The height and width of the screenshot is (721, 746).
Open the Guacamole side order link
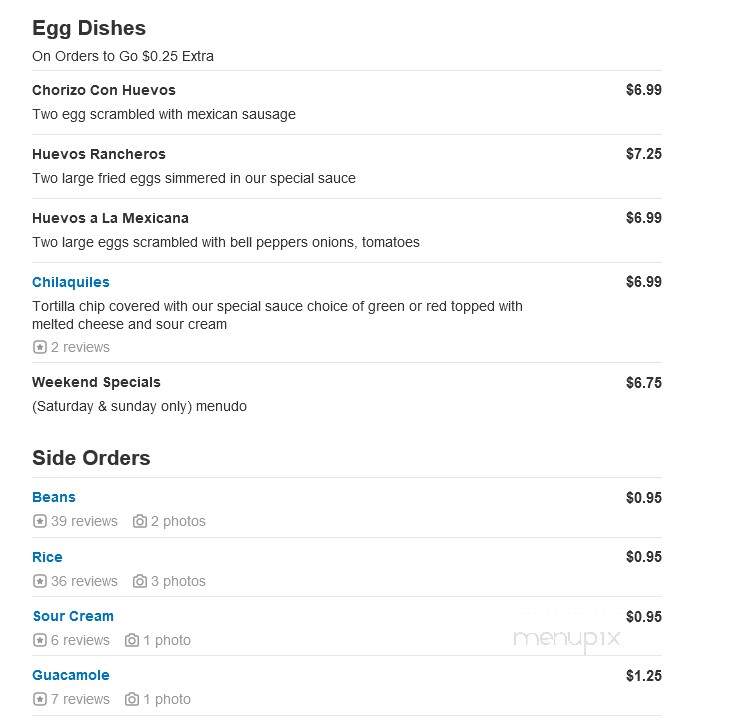71,675
